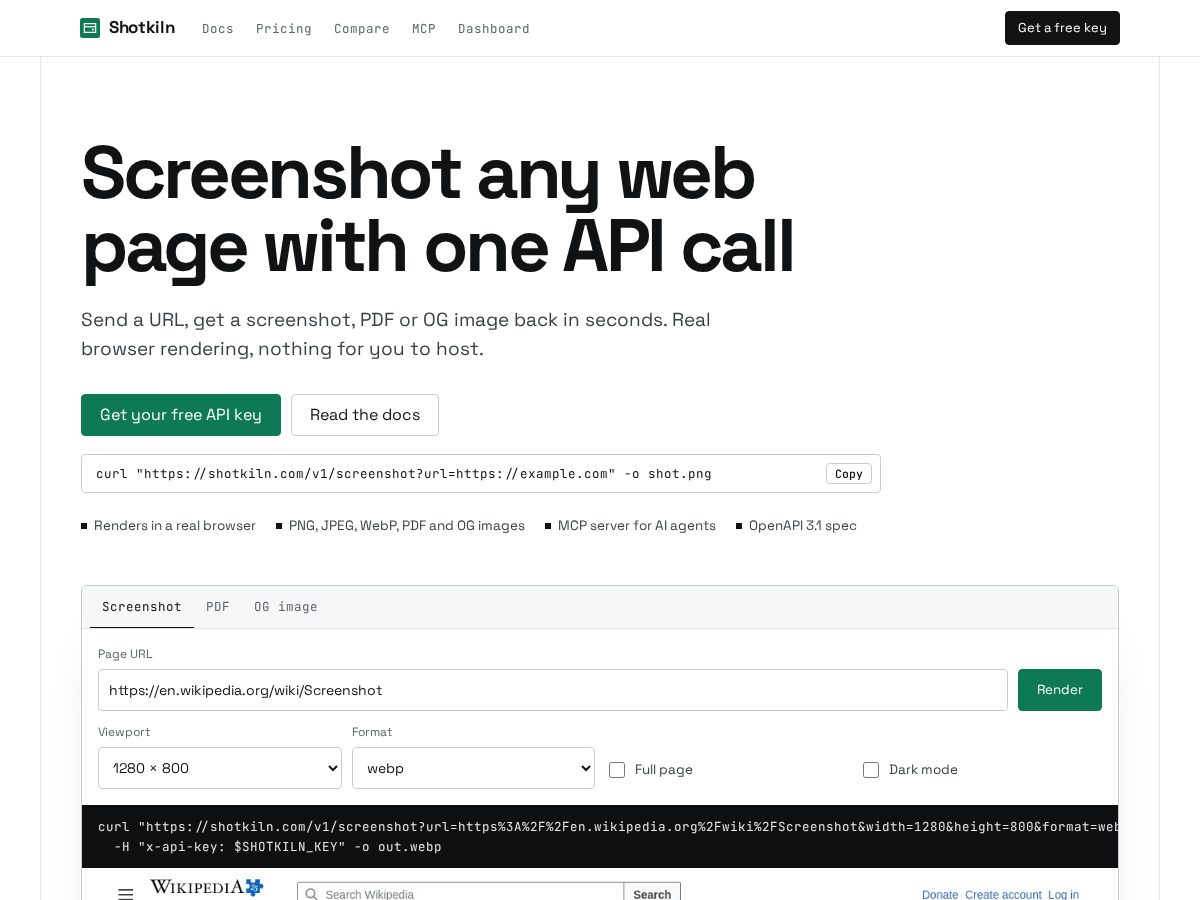Click the Get a free key button
1200x900 pixels.
[1062, 28]
